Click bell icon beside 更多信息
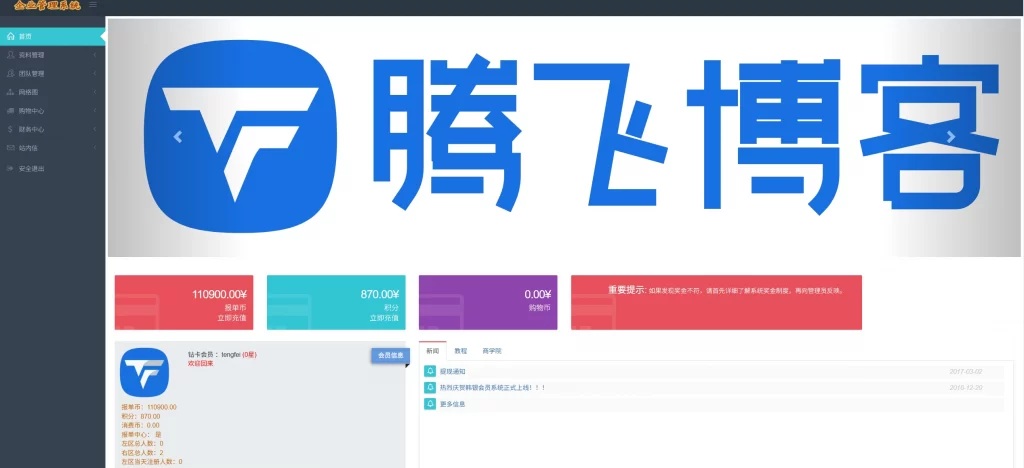 430,404
